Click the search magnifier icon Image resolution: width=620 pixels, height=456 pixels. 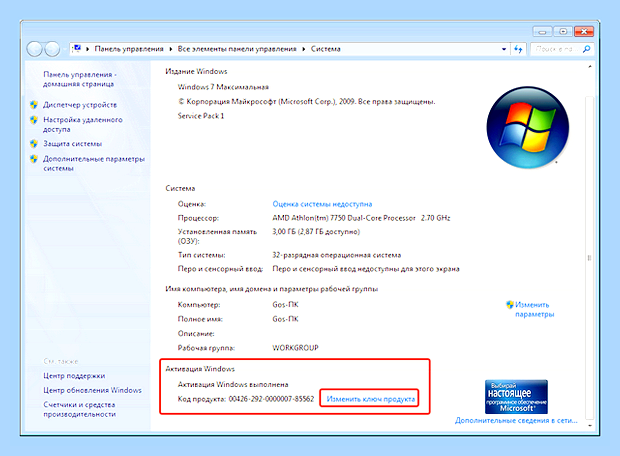point(587,49)
